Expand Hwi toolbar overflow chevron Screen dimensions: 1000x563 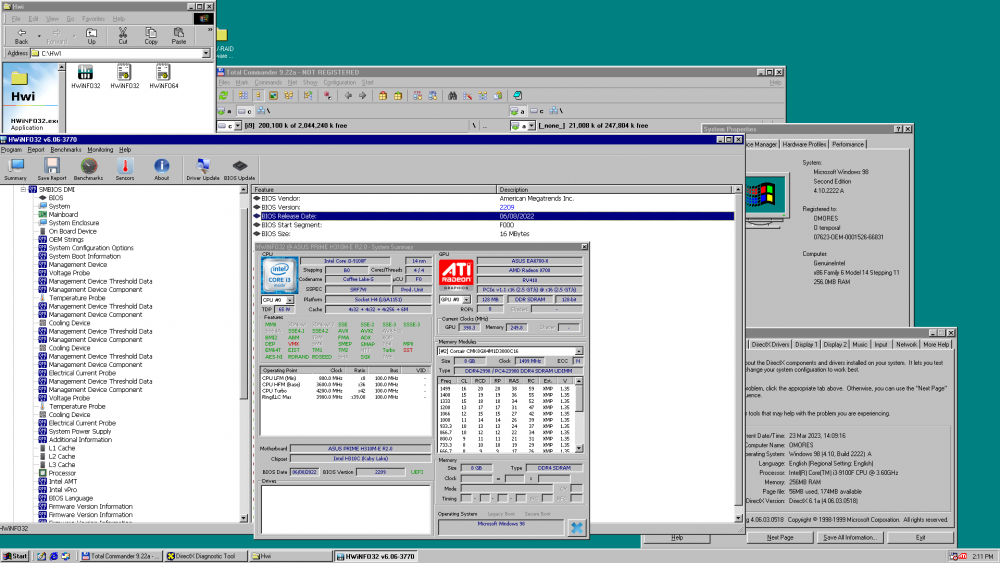tap(210, 30)
